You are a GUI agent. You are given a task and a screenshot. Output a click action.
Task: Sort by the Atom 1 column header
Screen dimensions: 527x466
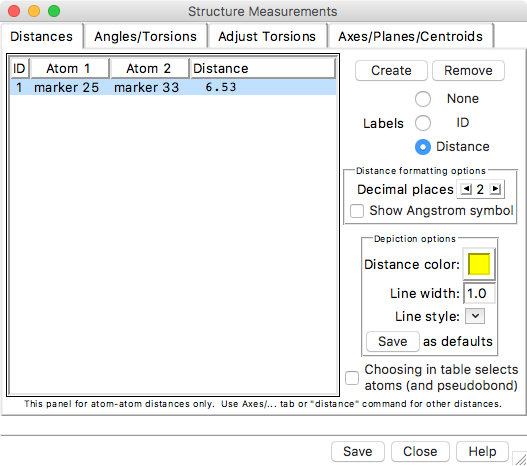tap(70, 69)
